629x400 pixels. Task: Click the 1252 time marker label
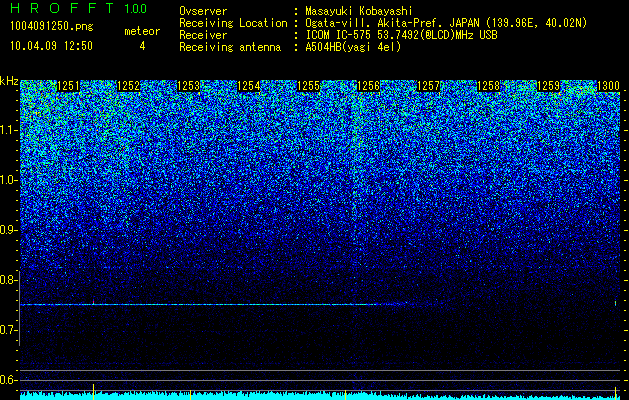tap(128, 86)
